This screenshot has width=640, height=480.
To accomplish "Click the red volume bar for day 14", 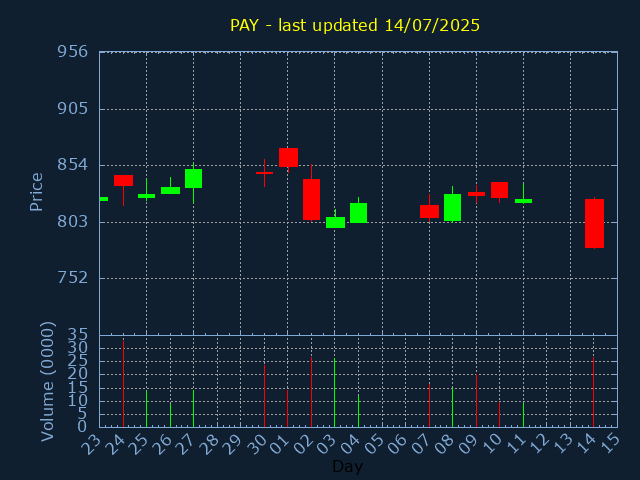I will (x=593, y=392).
